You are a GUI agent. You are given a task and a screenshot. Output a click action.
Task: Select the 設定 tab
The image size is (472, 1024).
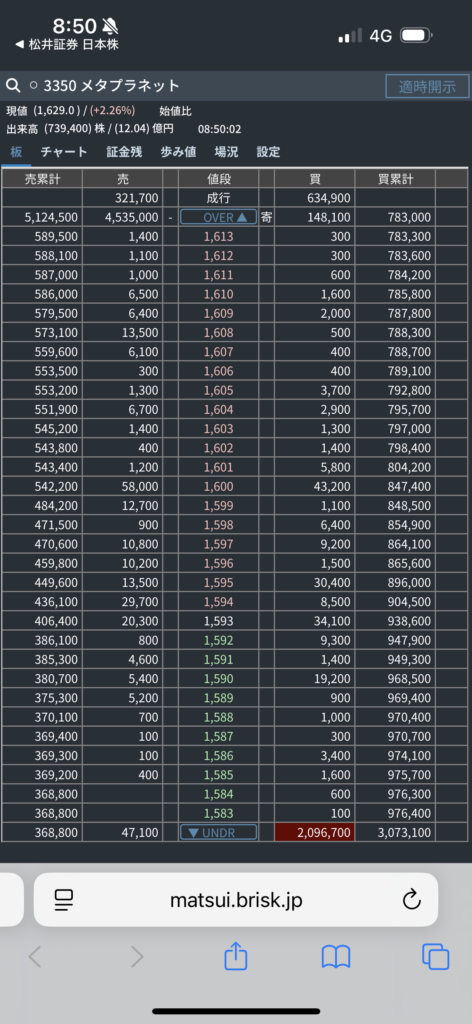[x=268, y=152]
